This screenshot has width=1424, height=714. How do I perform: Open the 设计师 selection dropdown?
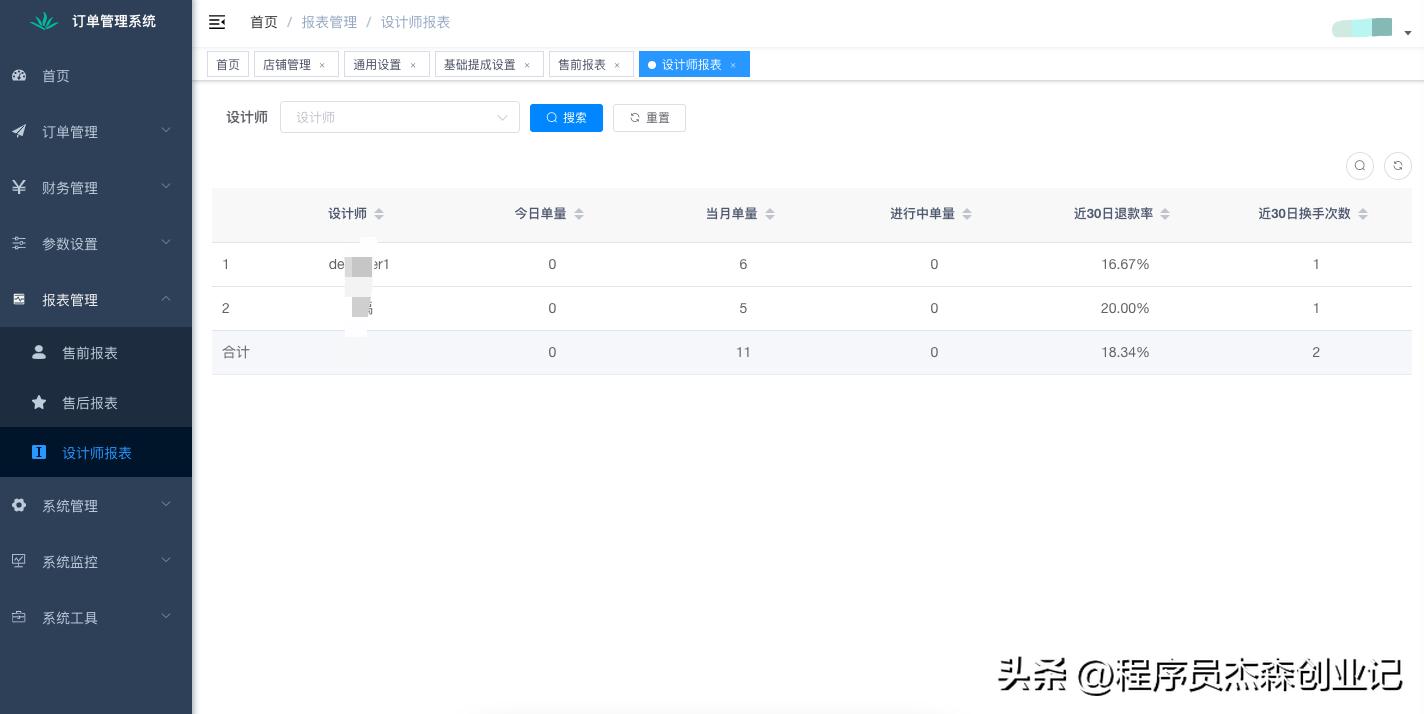400,118
